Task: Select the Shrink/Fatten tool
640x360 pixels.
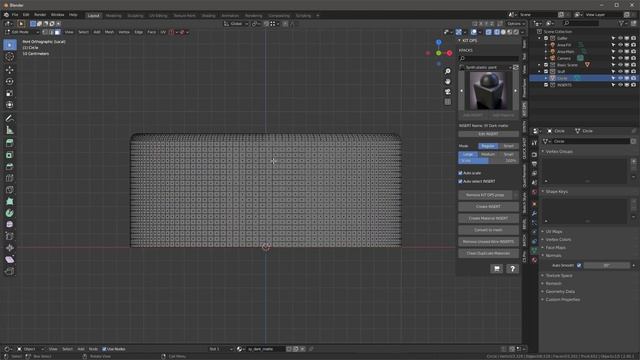Action: pos(9,248)
